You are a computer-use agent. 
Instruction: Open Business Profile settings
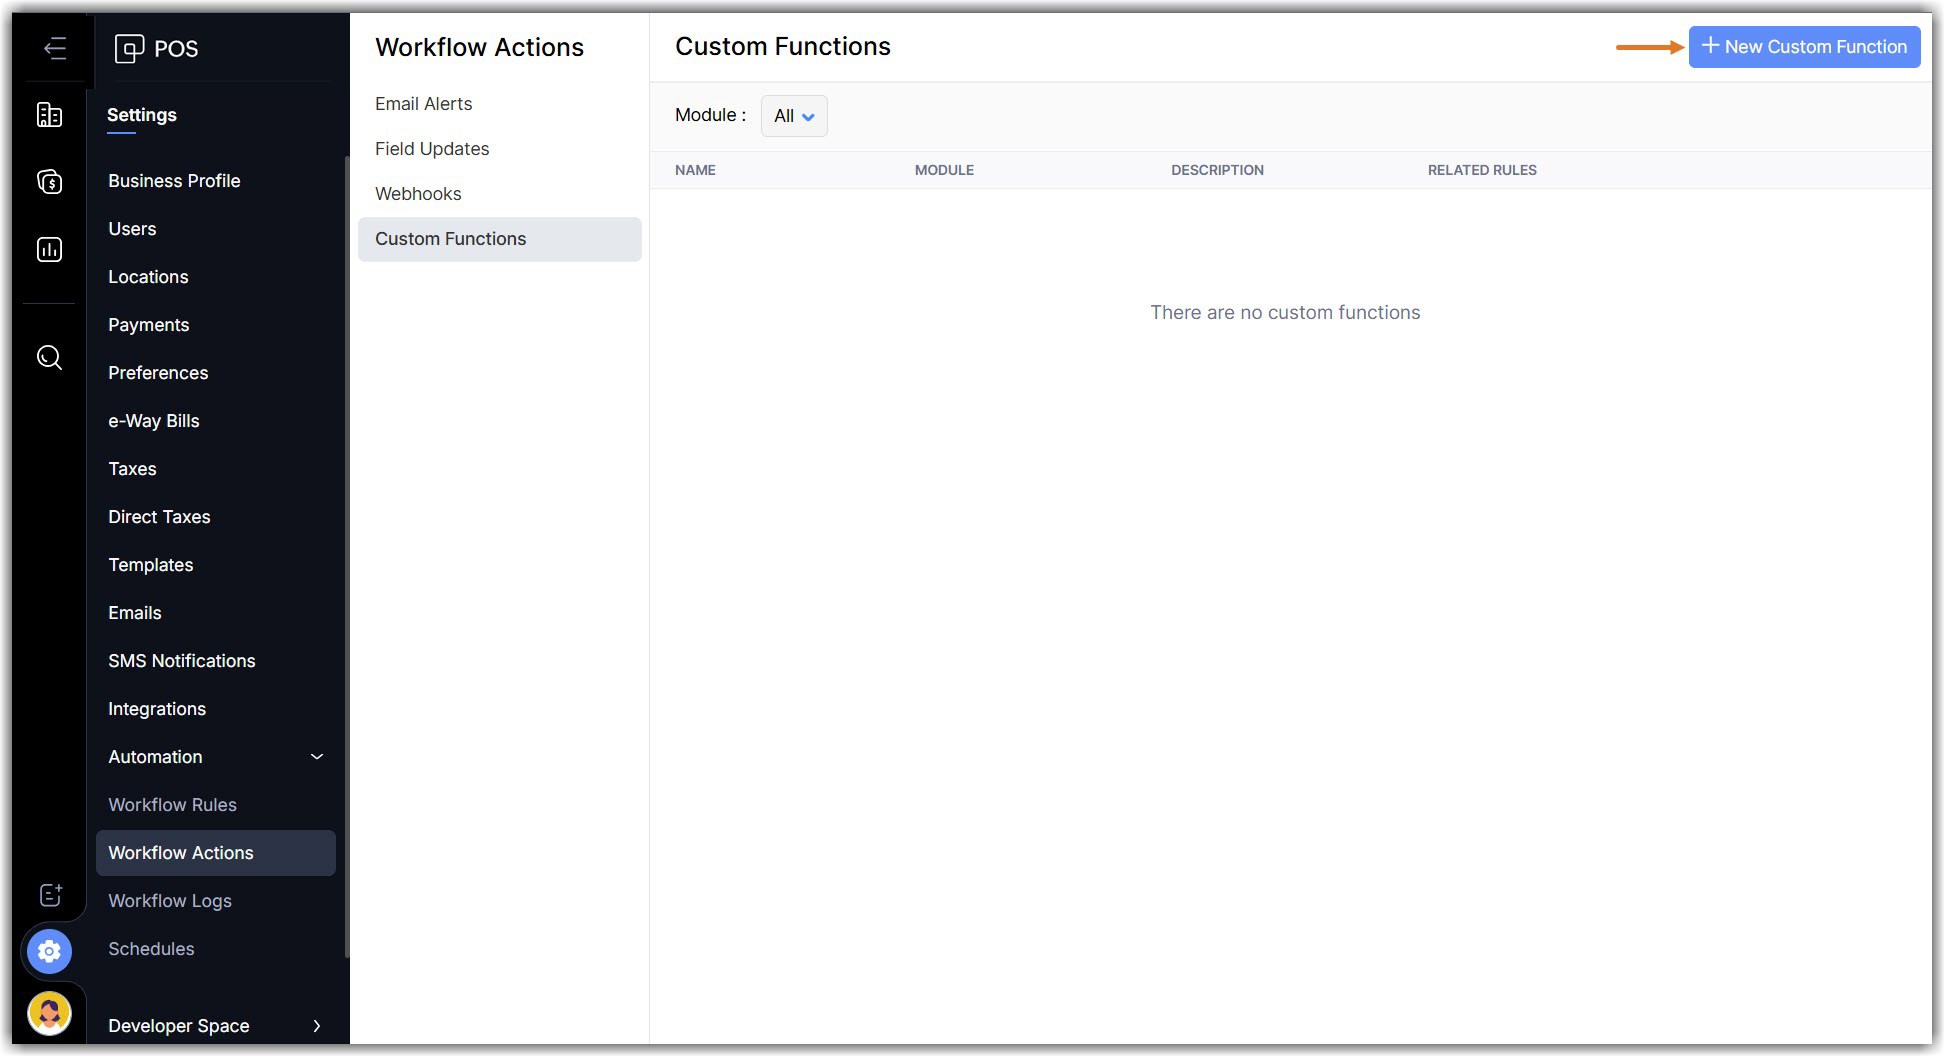coord(174,181)
